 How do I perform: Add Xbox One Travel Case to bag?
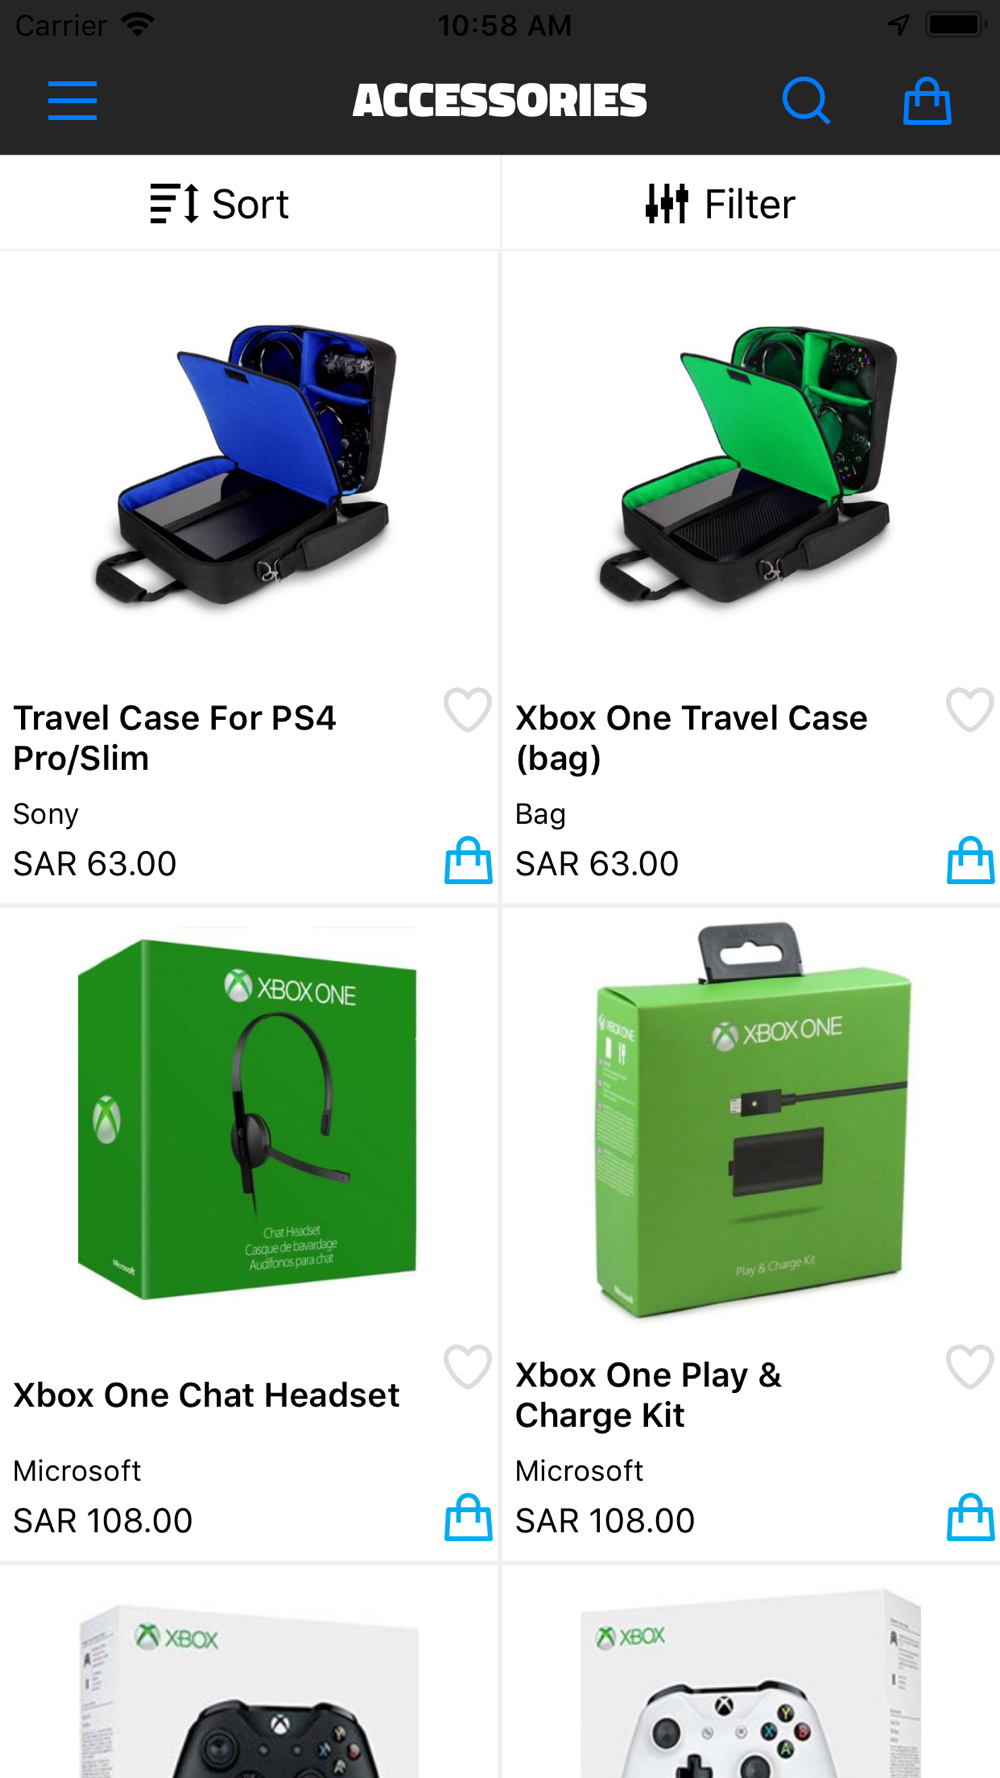(970, 861)
